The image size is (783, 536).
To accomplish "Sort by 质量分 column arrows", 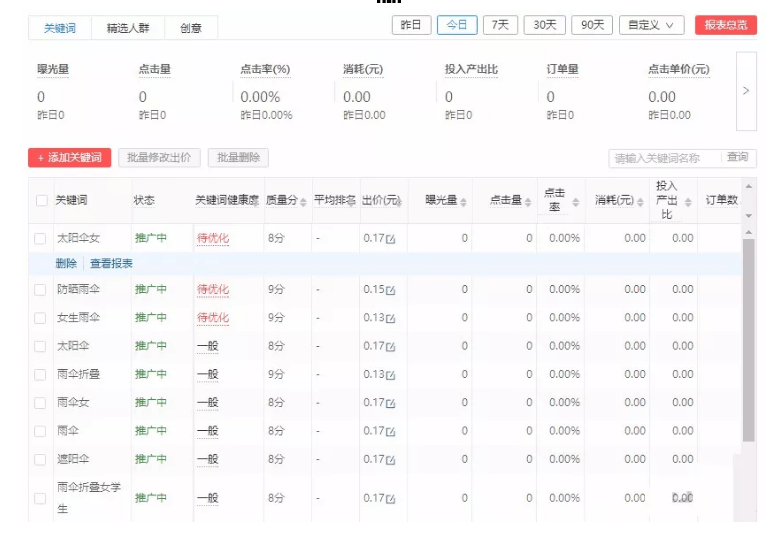I will point(303,202).
